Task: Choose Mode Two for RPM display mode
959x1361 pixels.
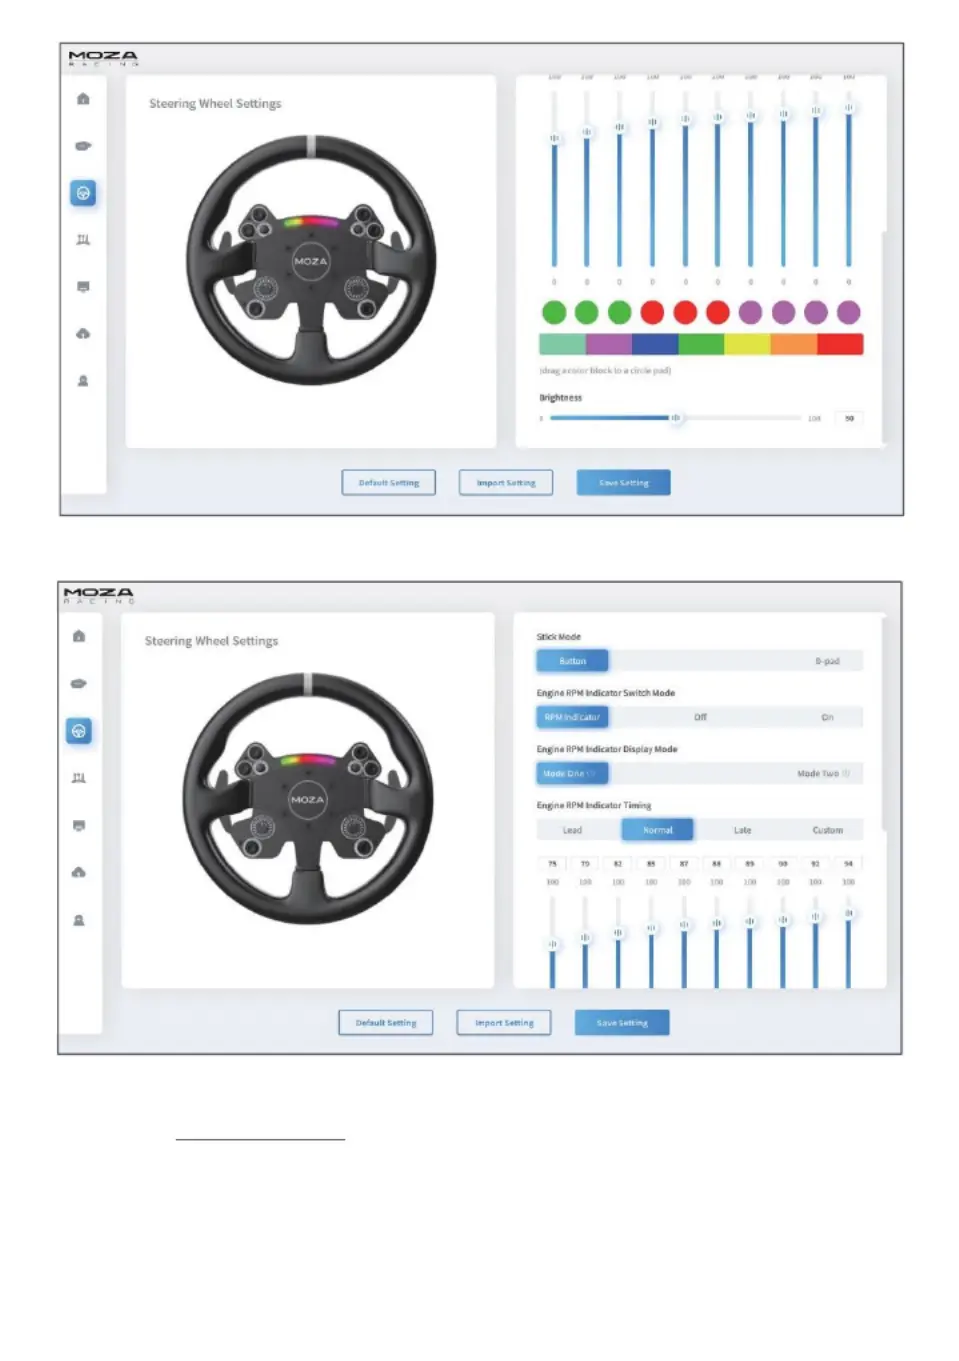Action: pyautogui.click(x=822, y=773)
